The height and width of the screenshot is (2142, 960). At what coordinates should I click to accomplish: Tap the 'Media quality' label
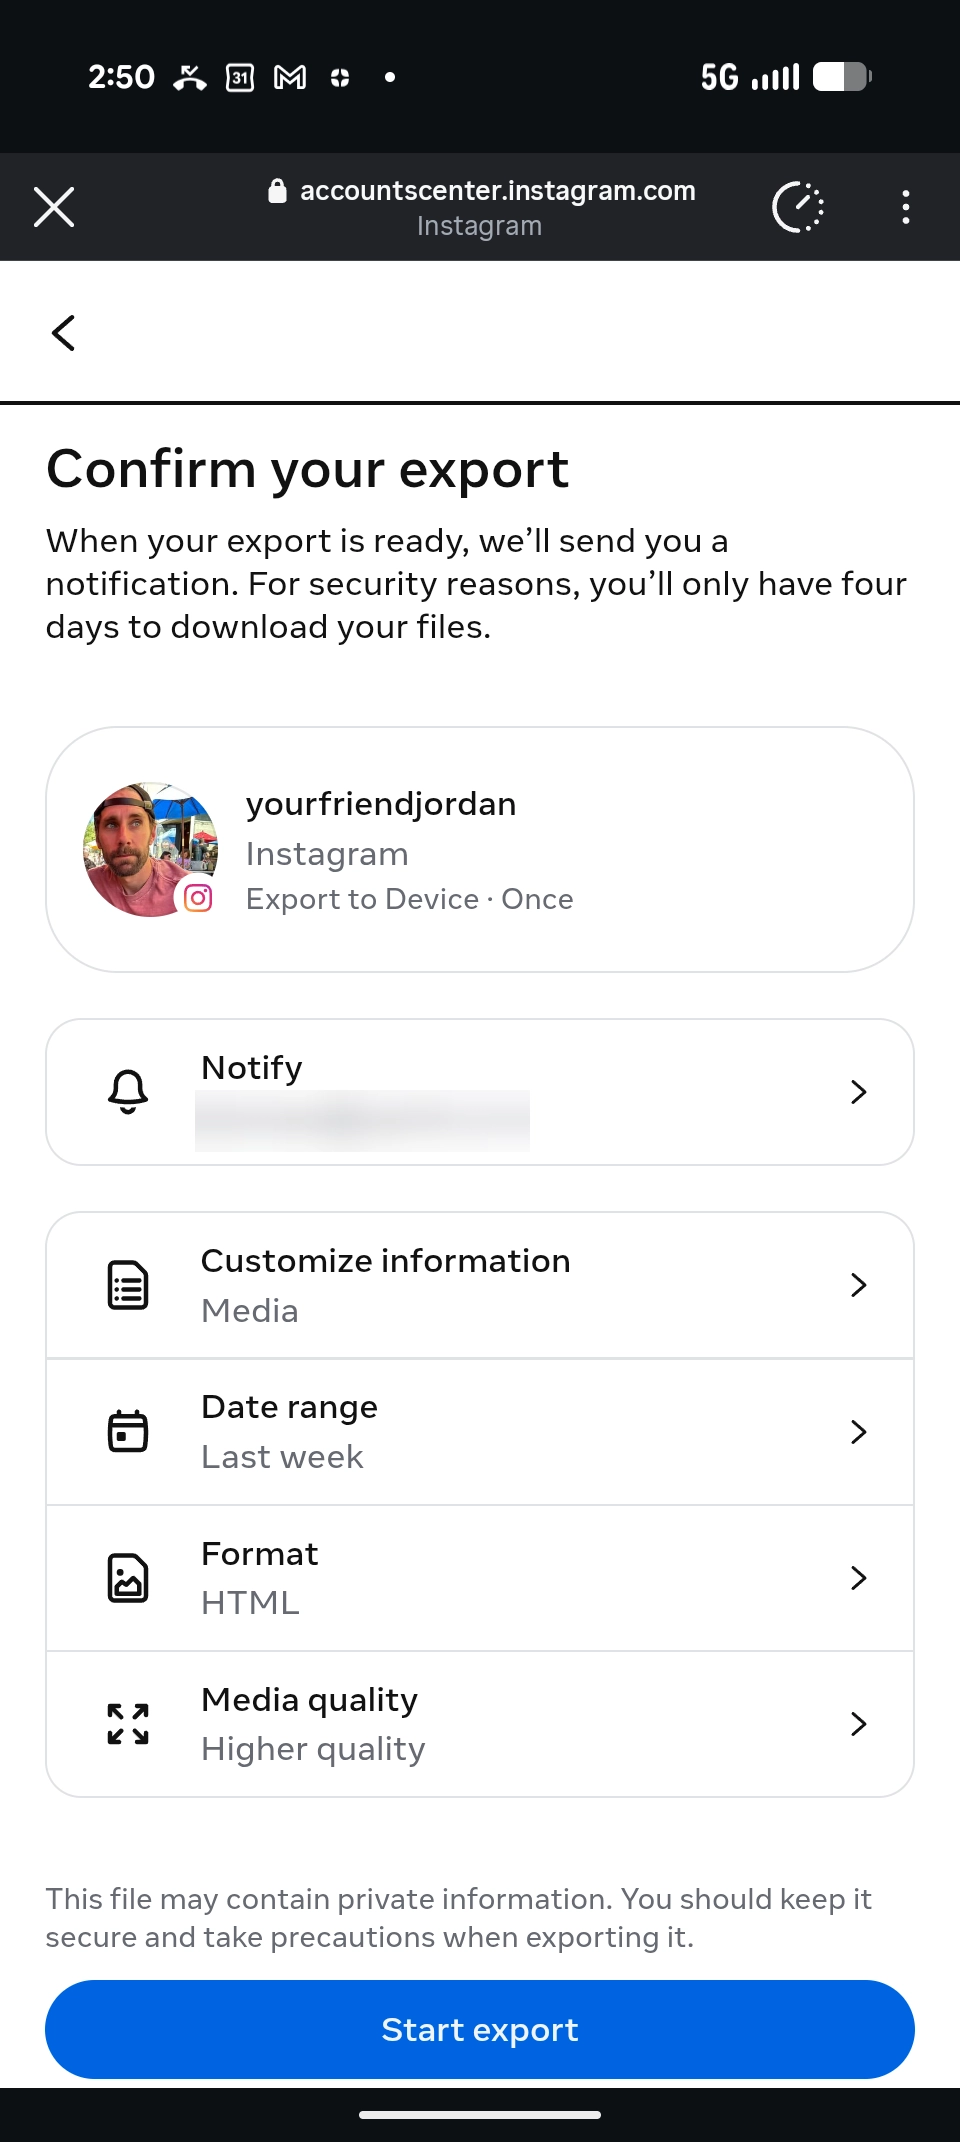tap(310, 1700)
